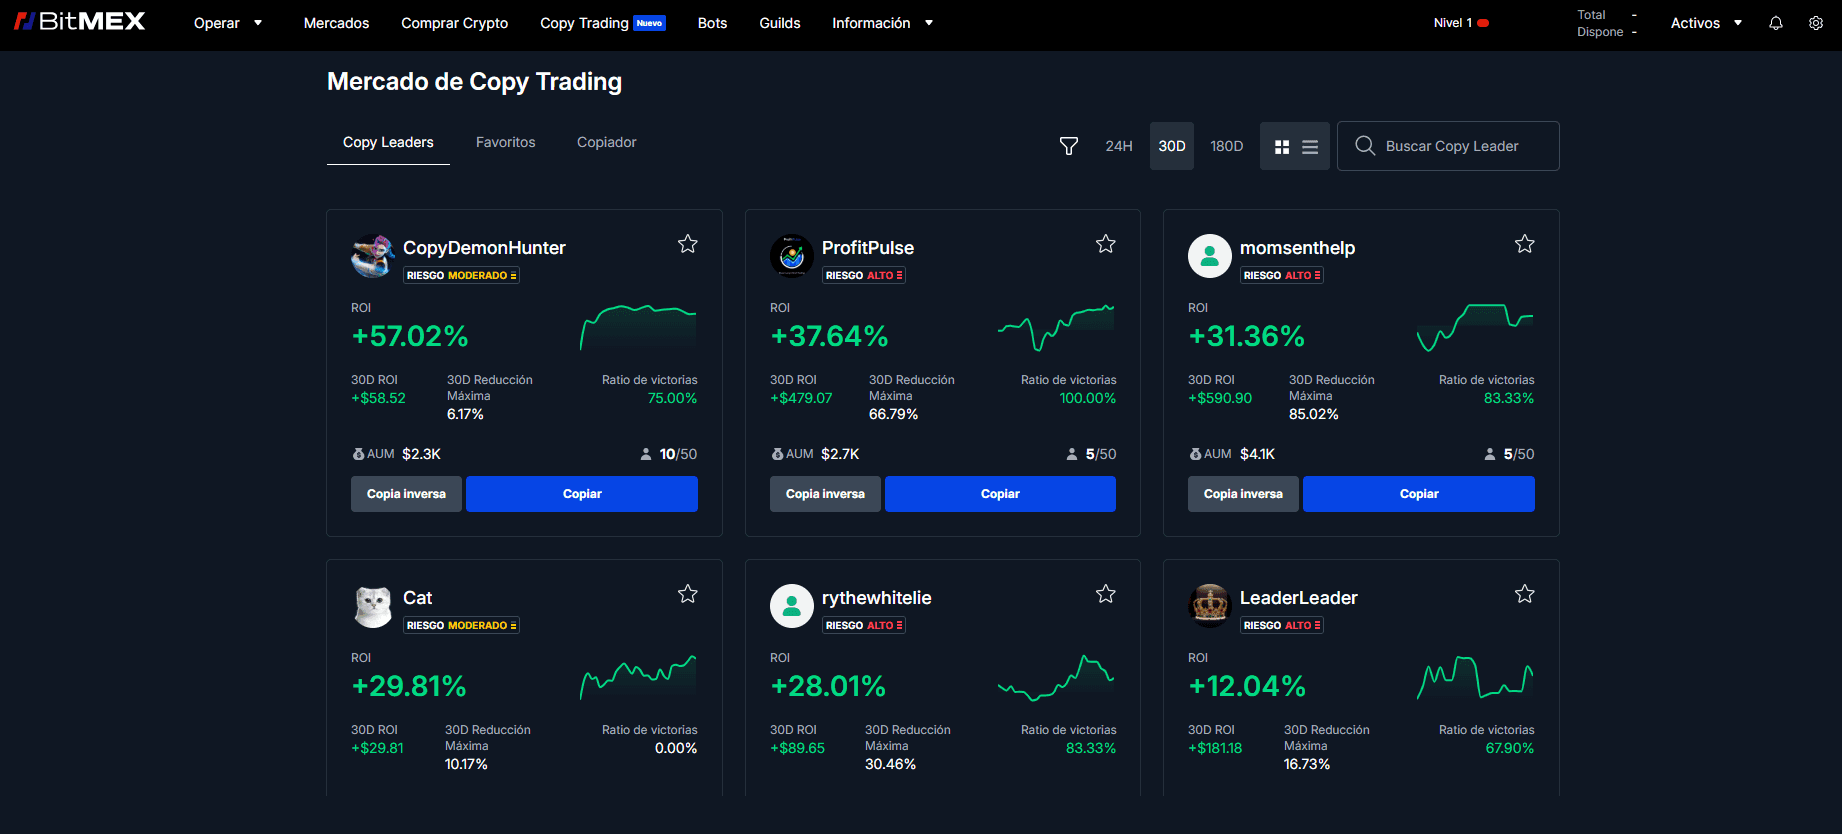Click the +57.02% ROI value

click(x=410, y=336)
